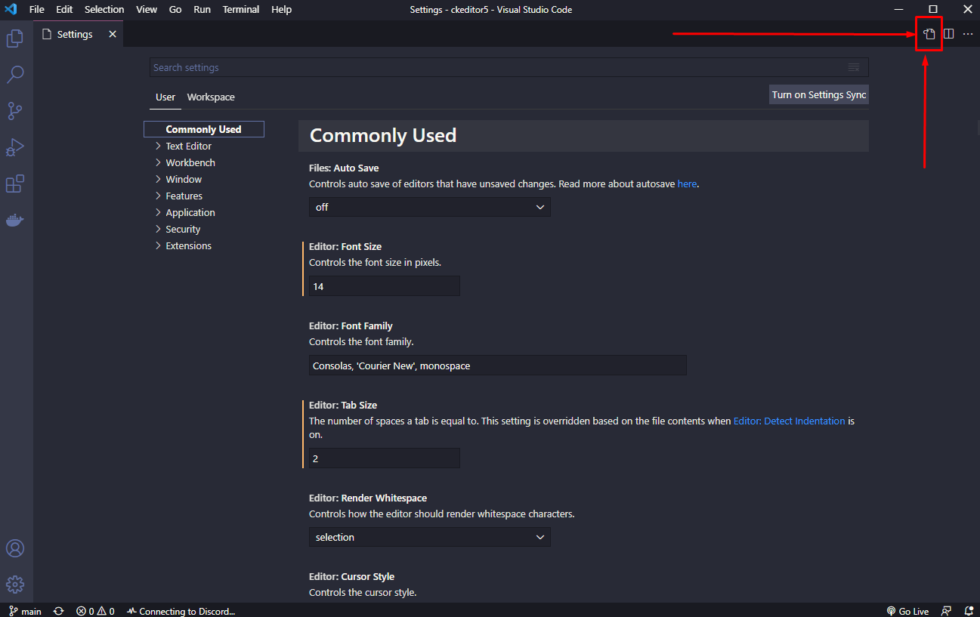980x617 pixels.
Task: Open the Docker view in activity bar
Action: [x=15, y=220]
